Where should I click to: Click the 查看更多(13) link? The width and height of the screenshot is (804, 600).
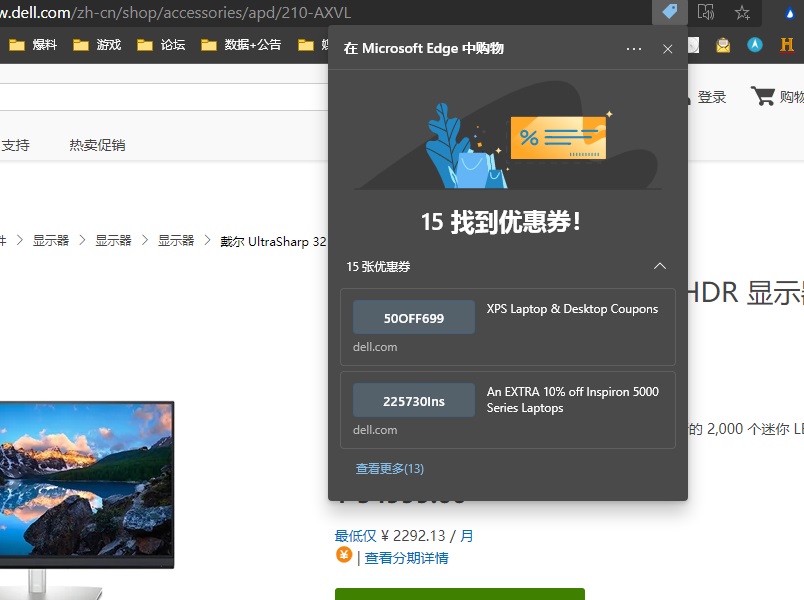point(388,467)
